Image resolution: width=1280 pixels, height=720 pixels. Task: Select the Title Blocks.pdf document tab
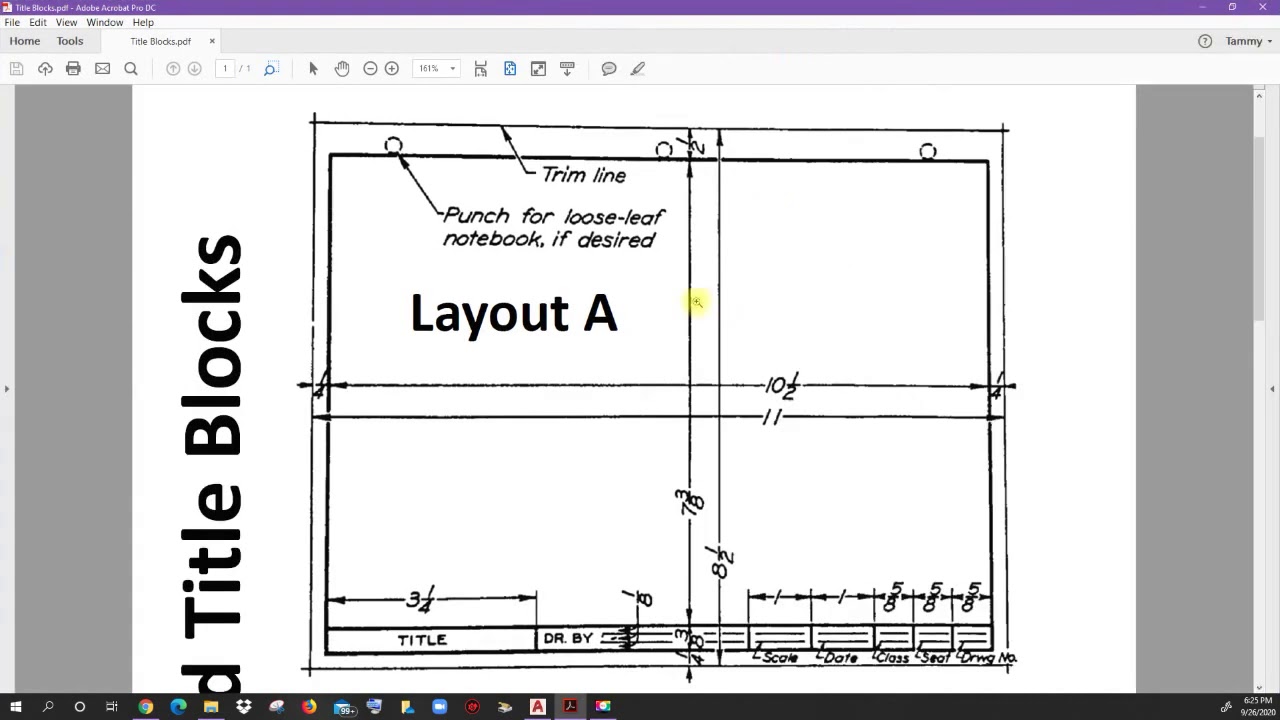pyautogui.click(x=160, y=41)
